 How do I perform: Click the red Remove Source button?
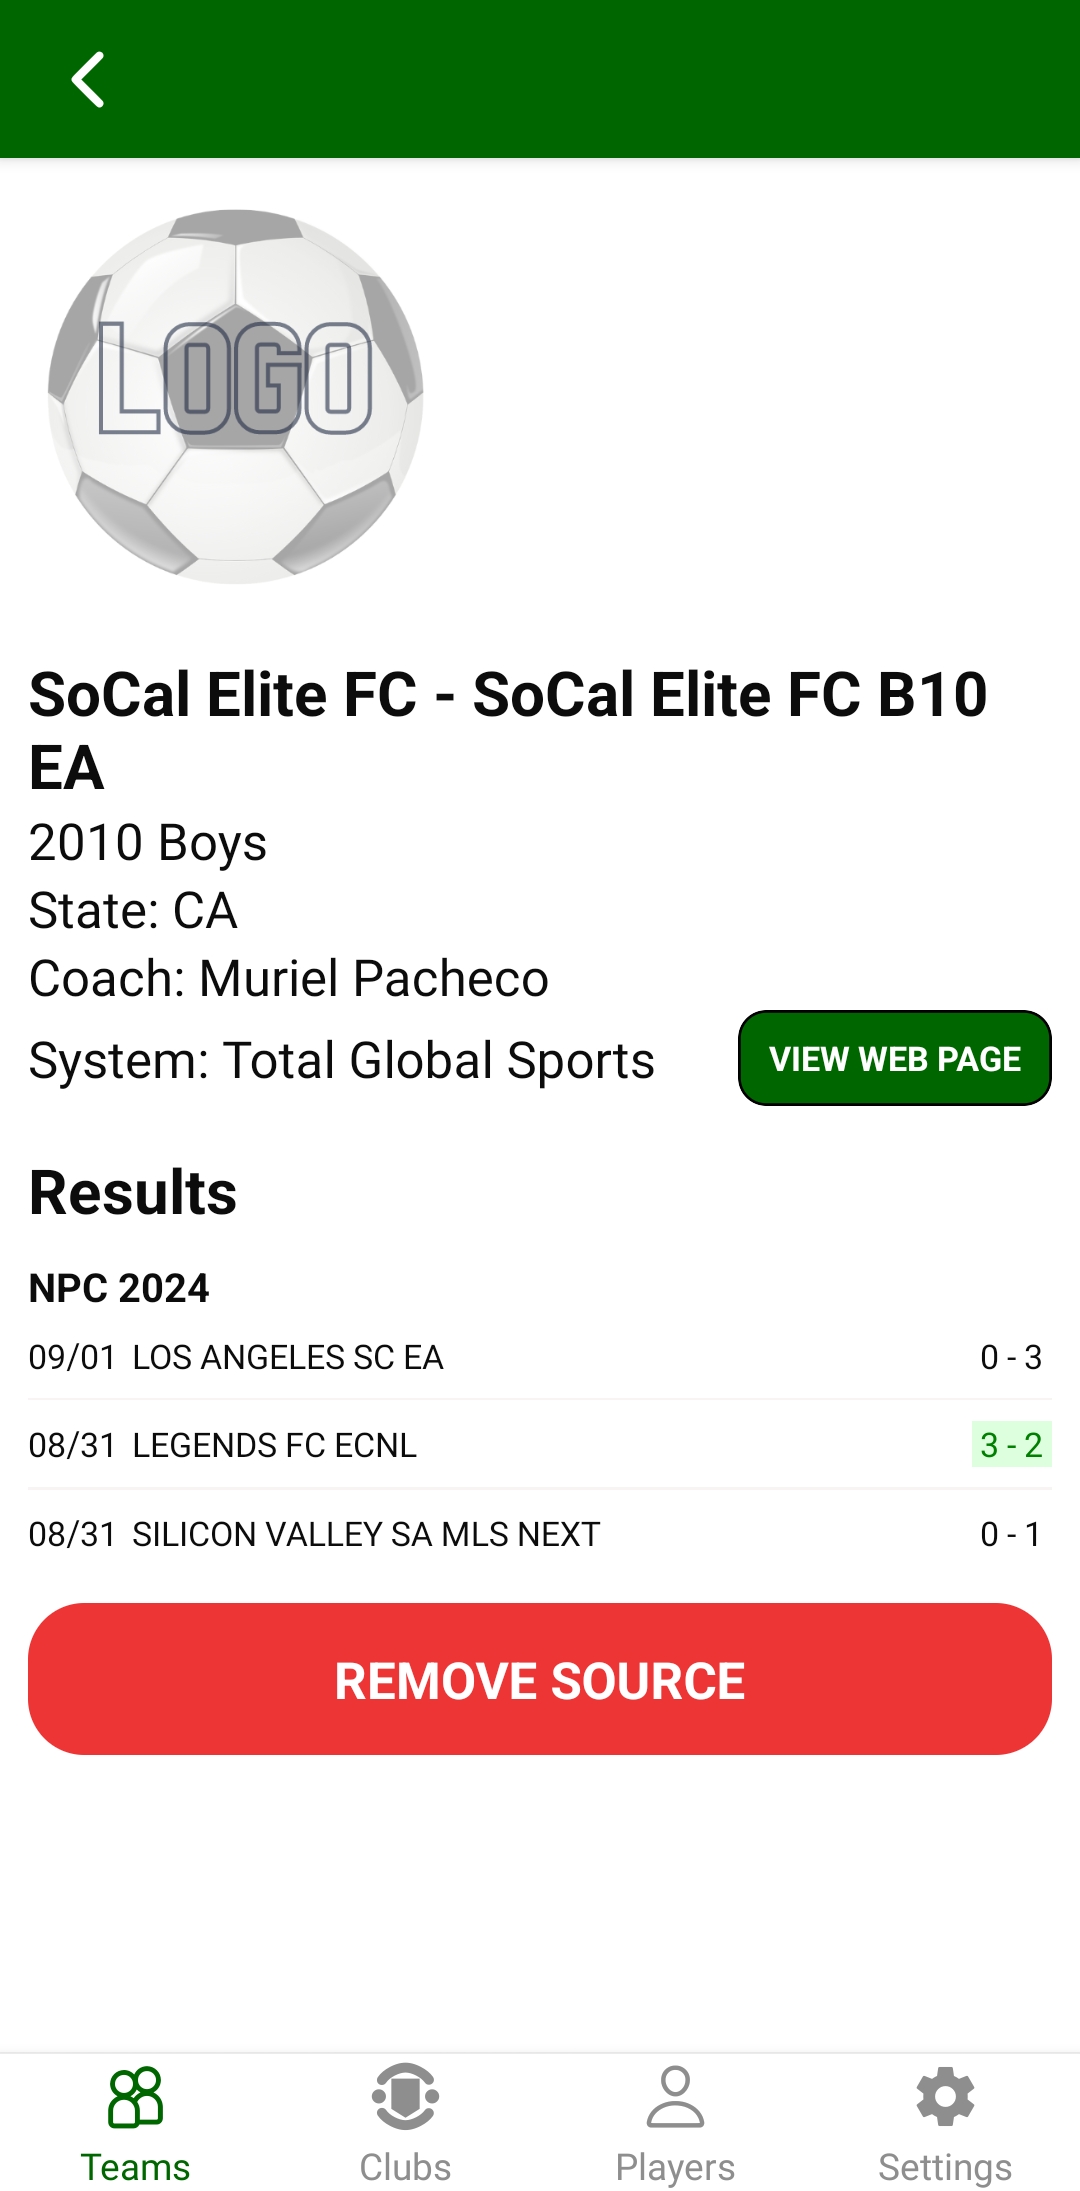[540, 1680]
